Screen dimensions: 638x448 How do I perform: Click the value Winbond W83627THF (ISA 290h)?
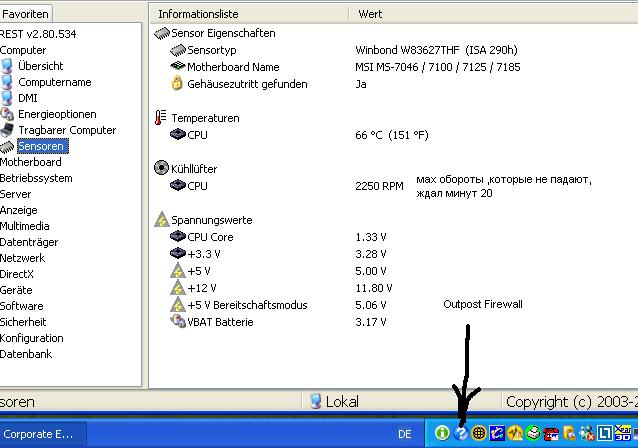(x=436, y=50)
